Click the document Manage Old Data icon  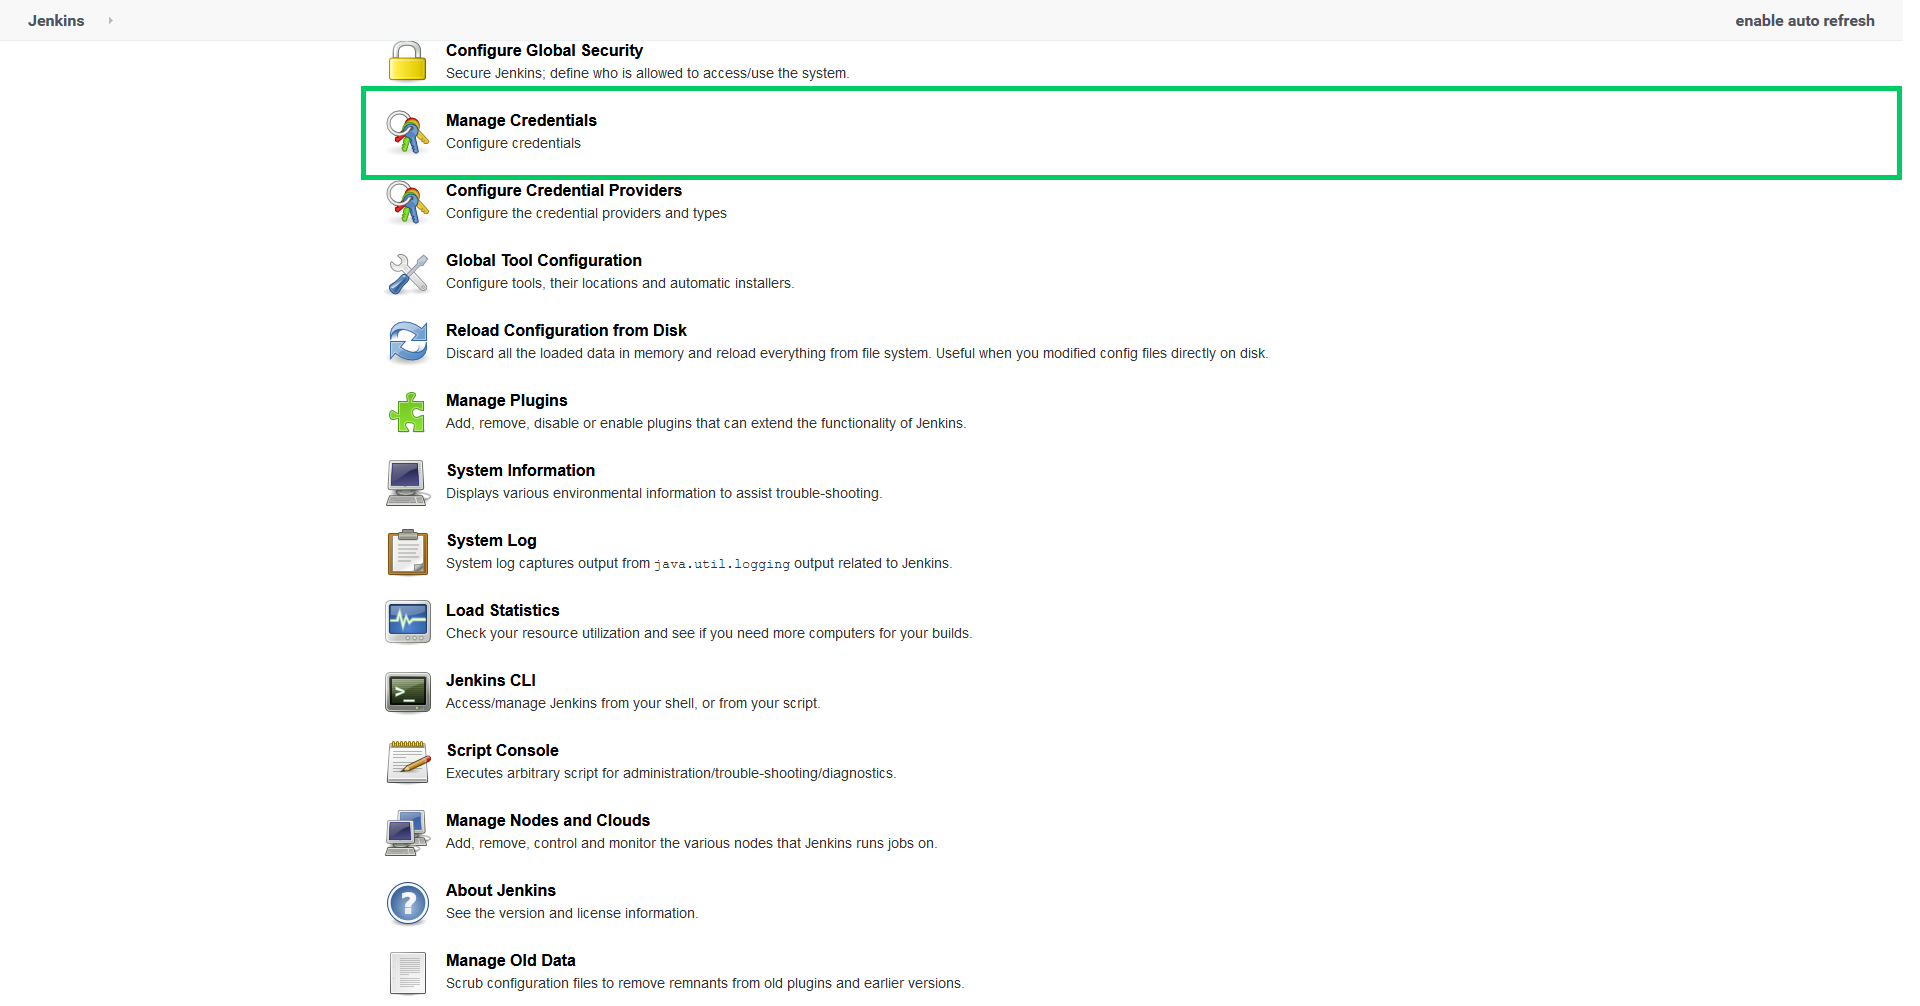(x=407, y=973)
